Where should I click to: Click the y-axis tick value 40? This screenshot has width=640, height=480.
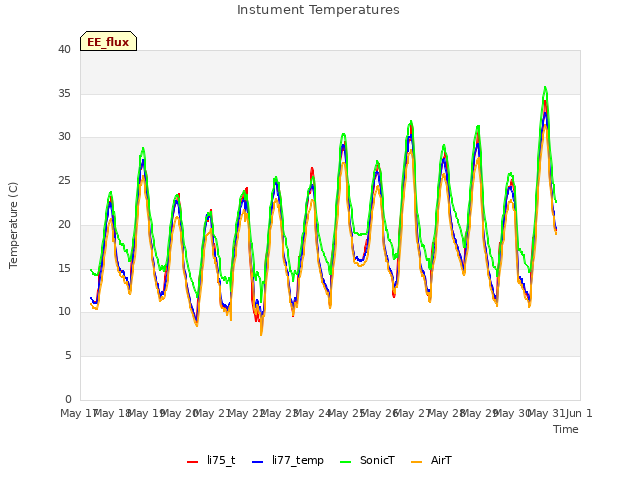pos(64,49)
